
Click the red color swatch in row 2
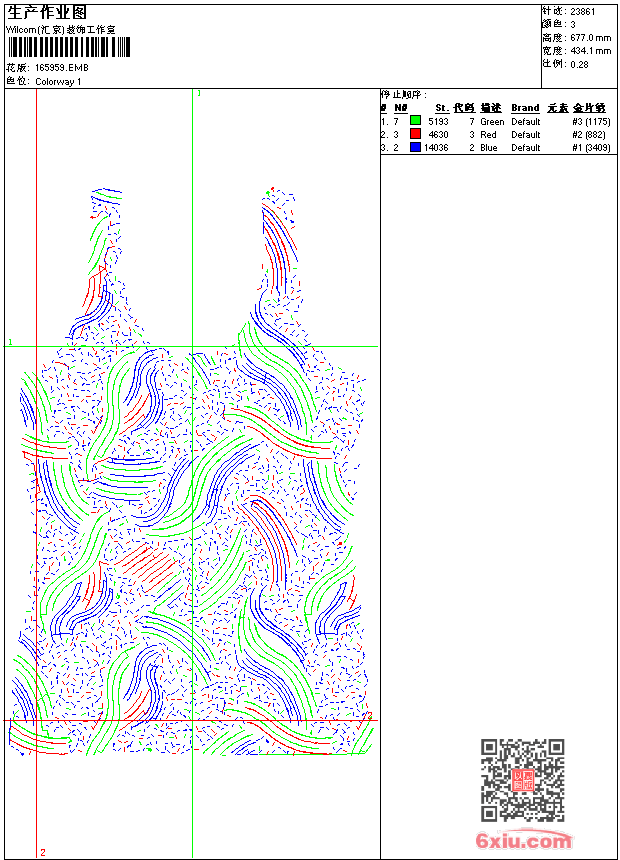pyautogui.click(x=415, y=134)
